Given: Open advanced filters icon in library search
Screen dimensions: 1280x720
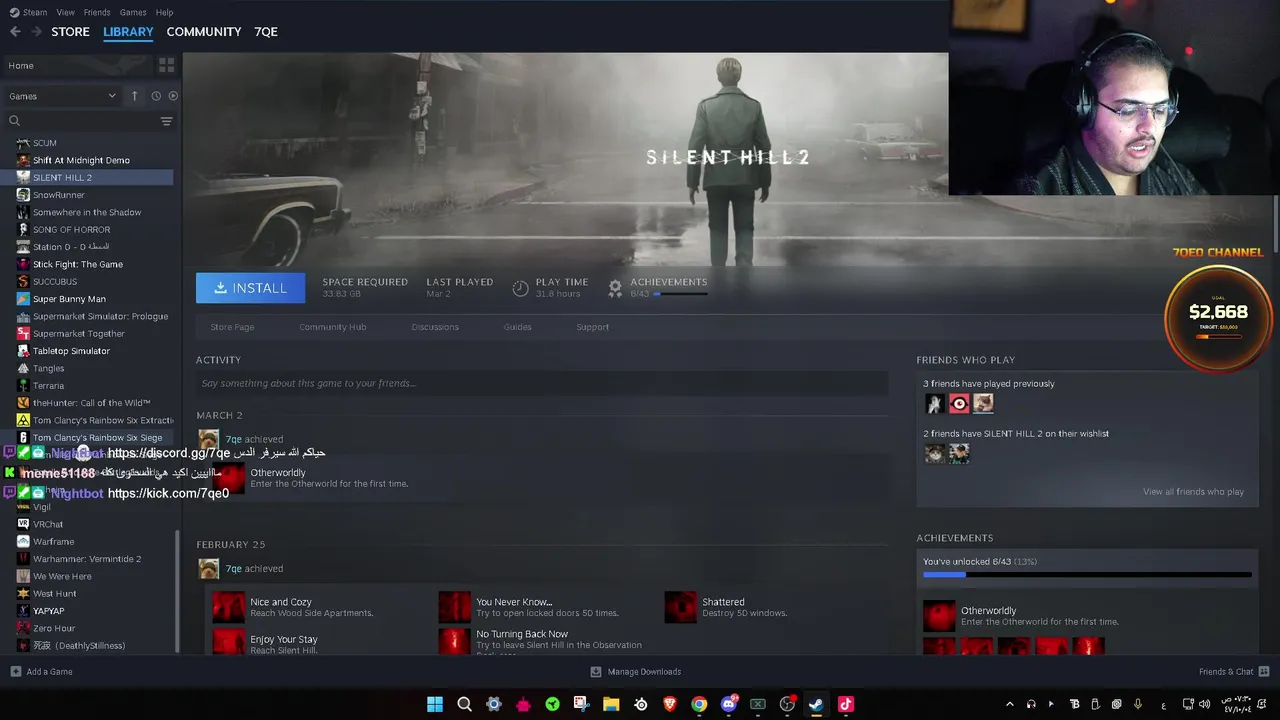Looking at the screenshot, I should coord(166,121).
